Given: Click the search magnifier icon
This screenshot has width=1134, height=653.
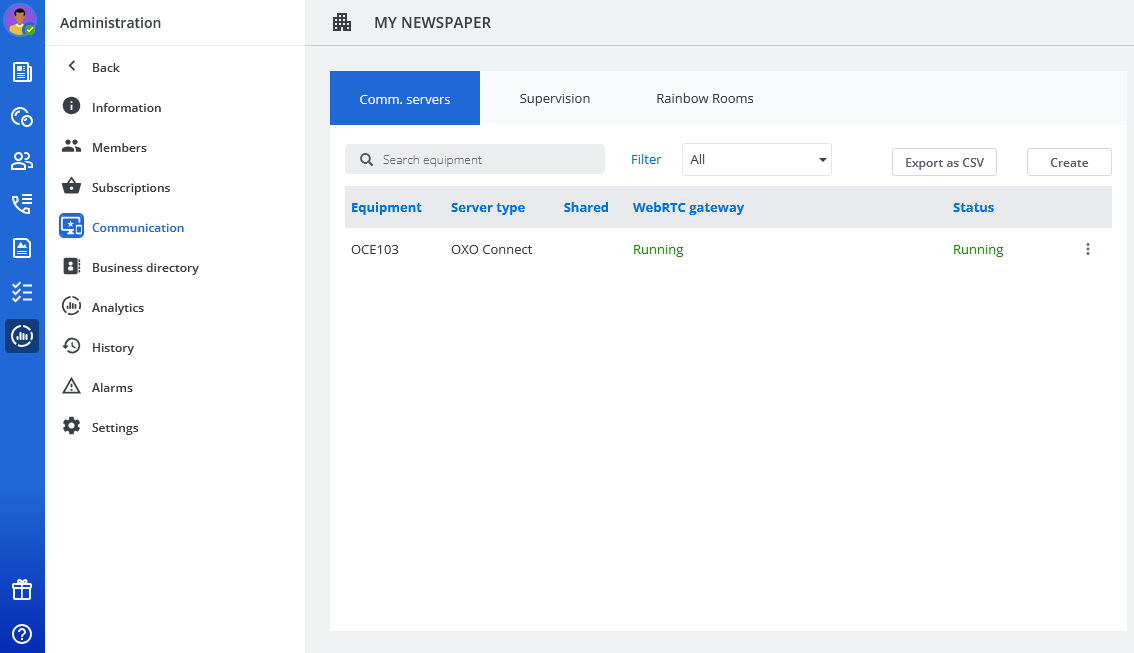Looking at the screenshot, I should [x=367, y=160].
